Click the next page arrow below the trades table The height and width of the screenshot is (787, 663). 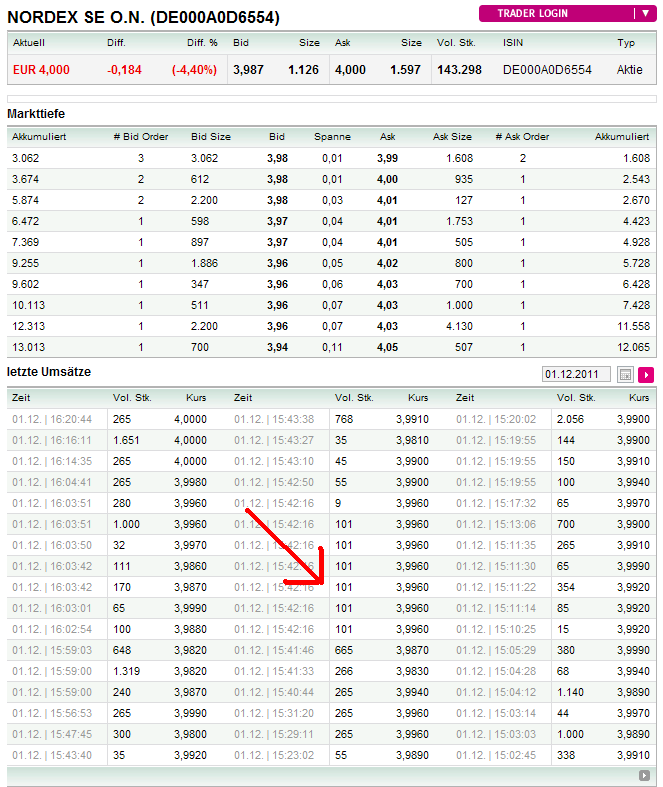click(x=644, y=775)
